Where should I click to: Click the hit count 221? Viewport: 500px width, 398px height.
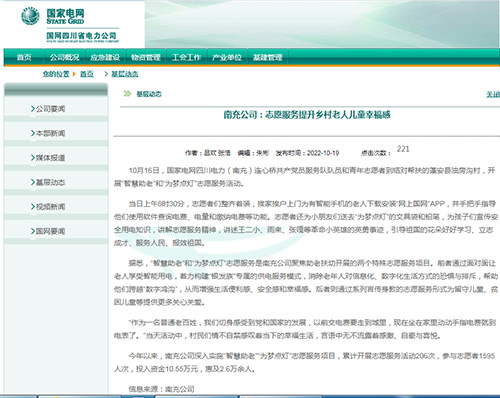[x=403, y=149]
